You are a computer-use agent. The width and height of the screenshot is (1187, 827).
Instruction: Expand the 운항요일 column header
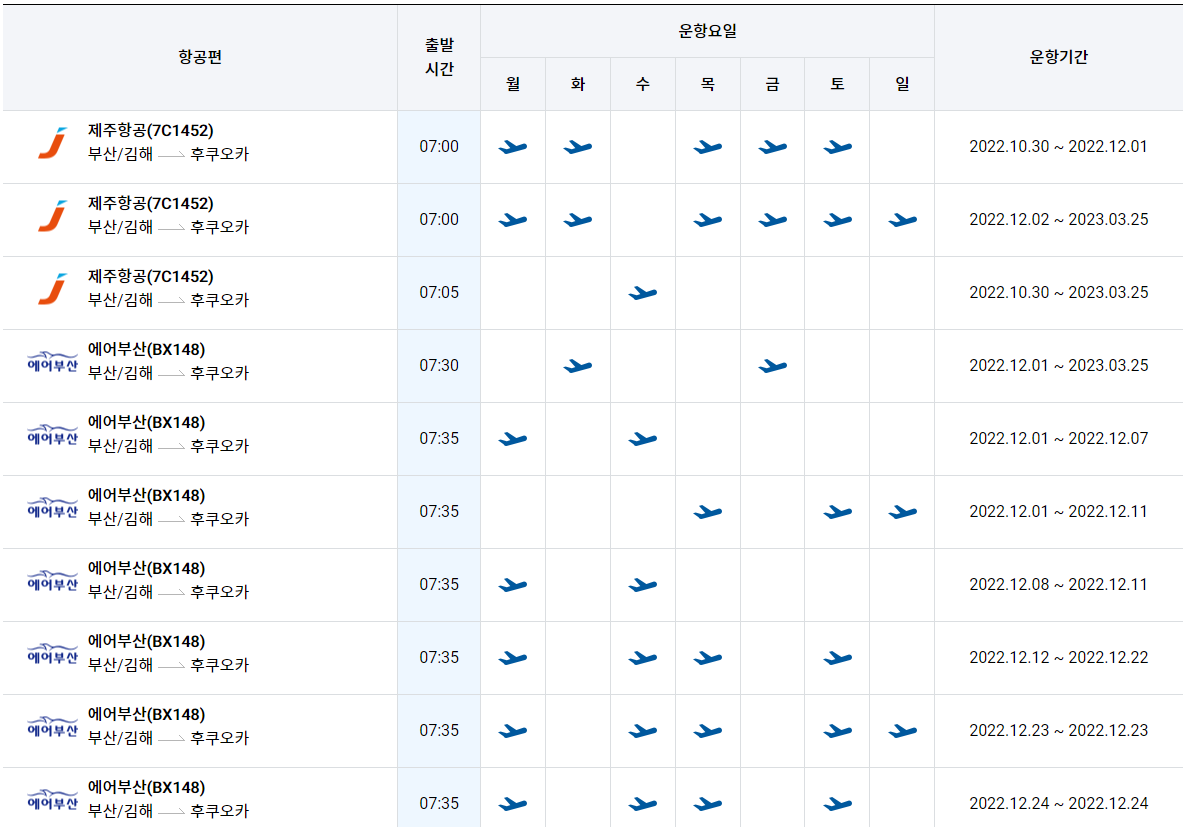708,32
